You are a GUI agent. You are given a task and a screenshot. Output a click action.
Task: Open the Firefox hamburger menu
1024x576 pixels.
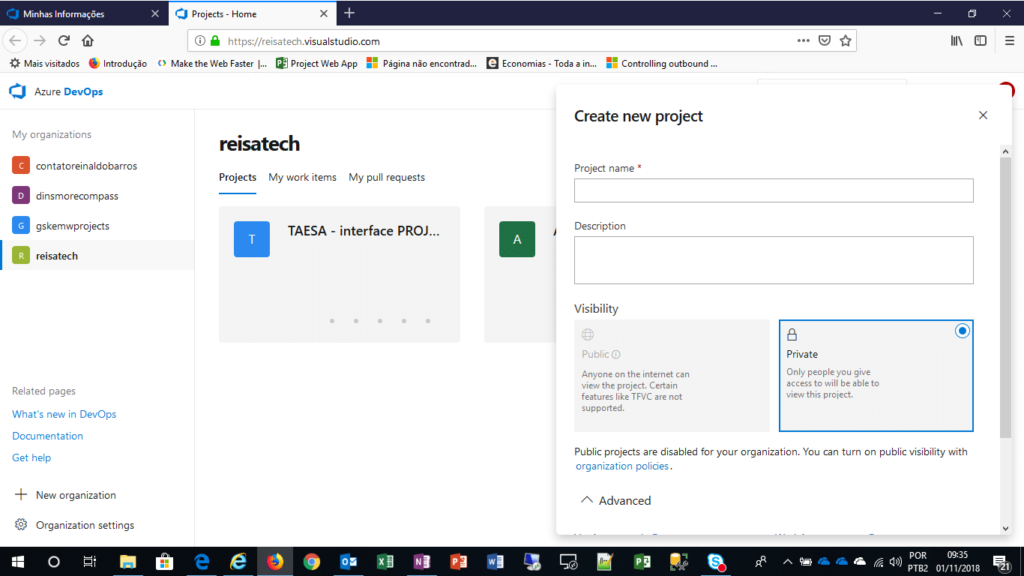(x=1010, y=40)
